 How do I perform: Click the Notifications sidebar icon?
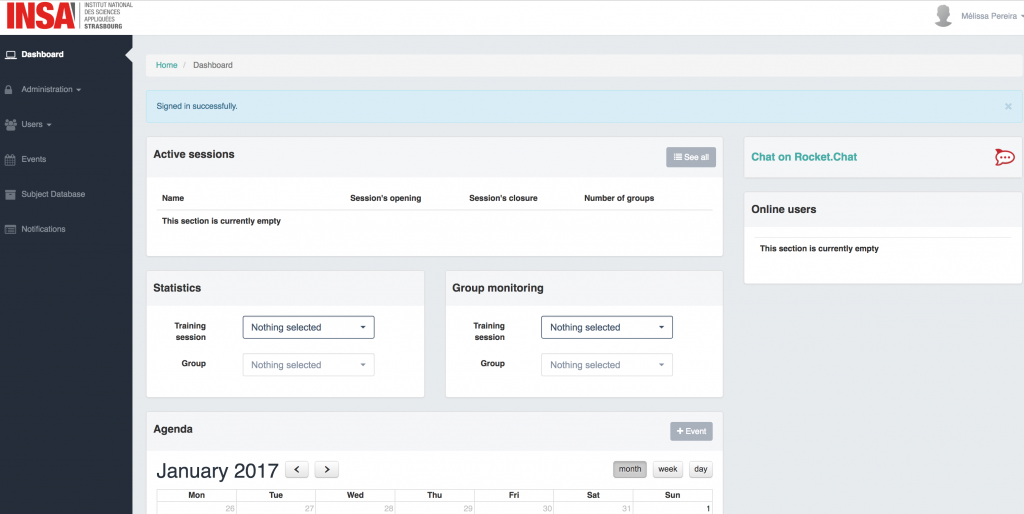point(10,229)
